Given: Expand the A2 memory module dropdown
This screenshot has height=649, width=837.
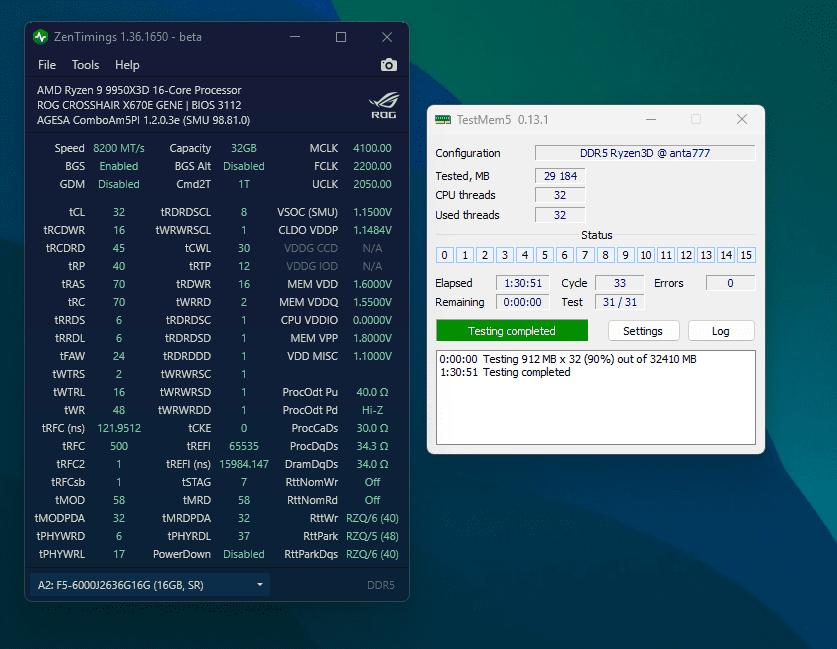Looking at the screenshot, I should 149,585.
